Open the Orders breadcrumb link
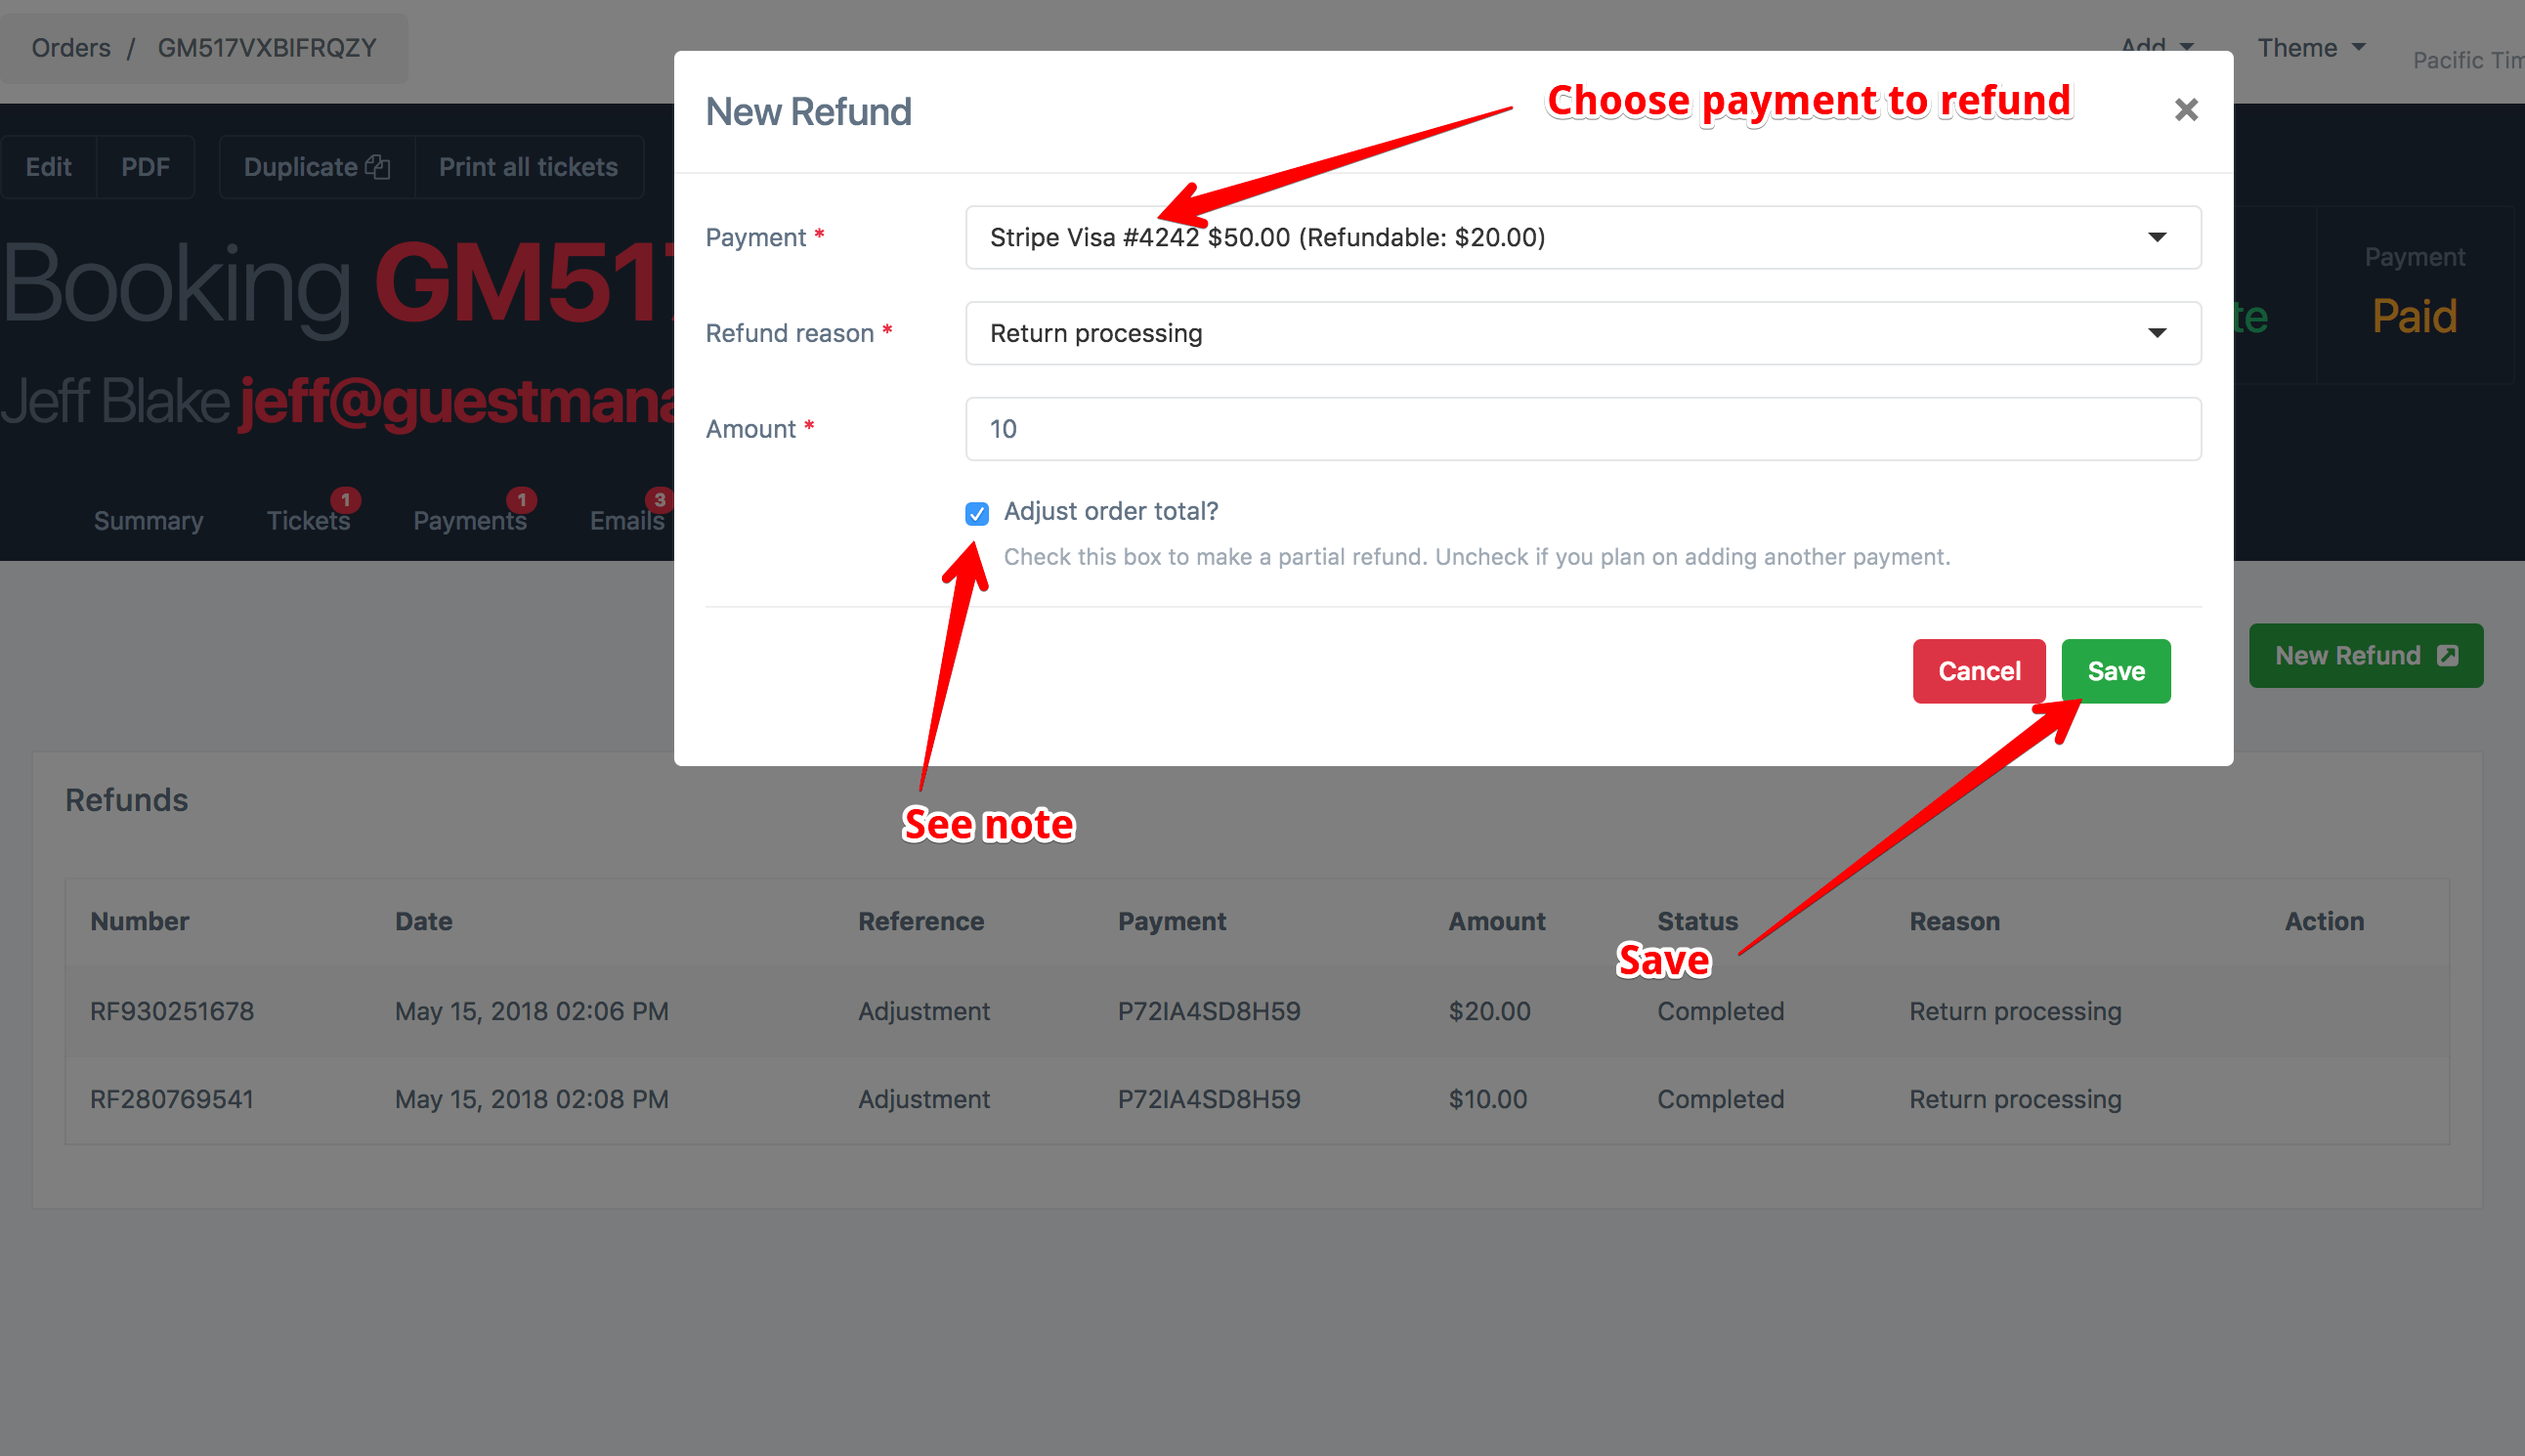 point(71,48)
